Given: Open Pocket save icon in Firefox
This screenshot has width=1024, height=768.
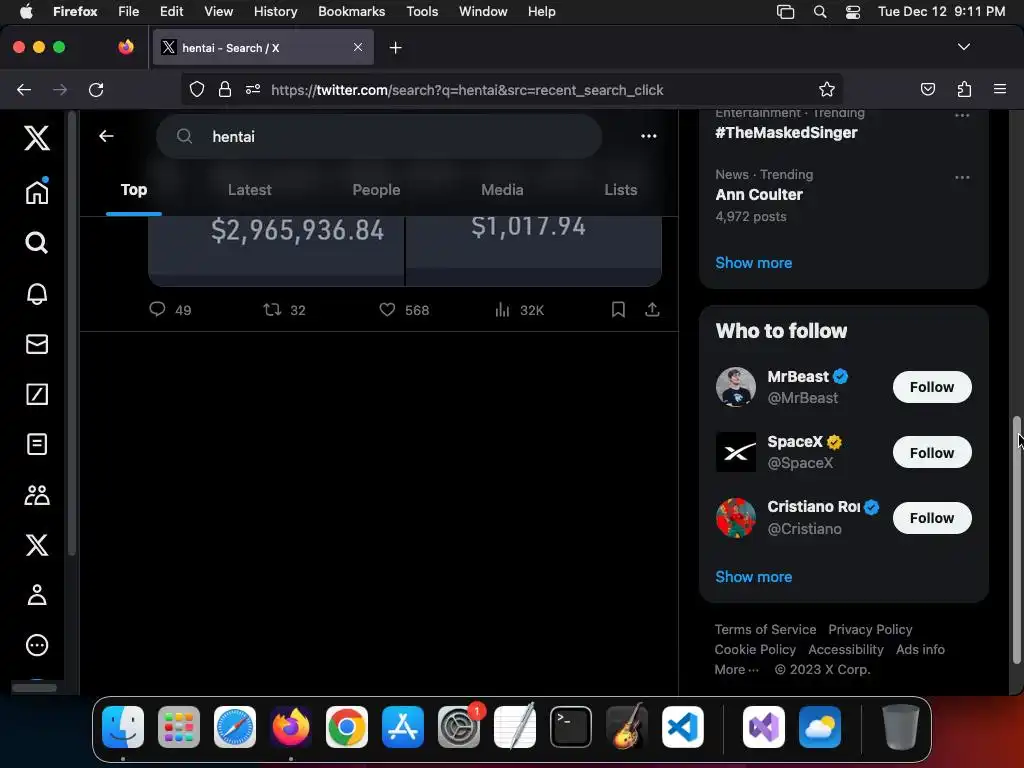Looking at the screenshot, I should tap(927, 89).
